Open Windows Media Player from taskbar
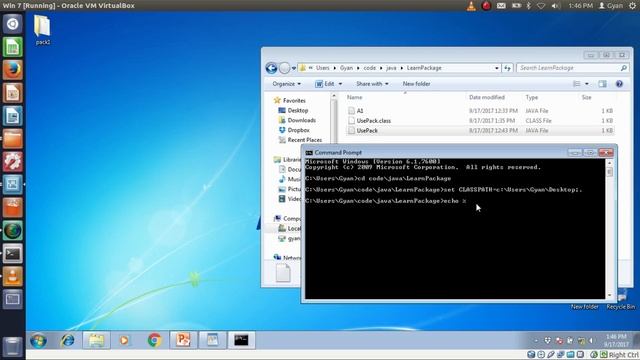 124,340
